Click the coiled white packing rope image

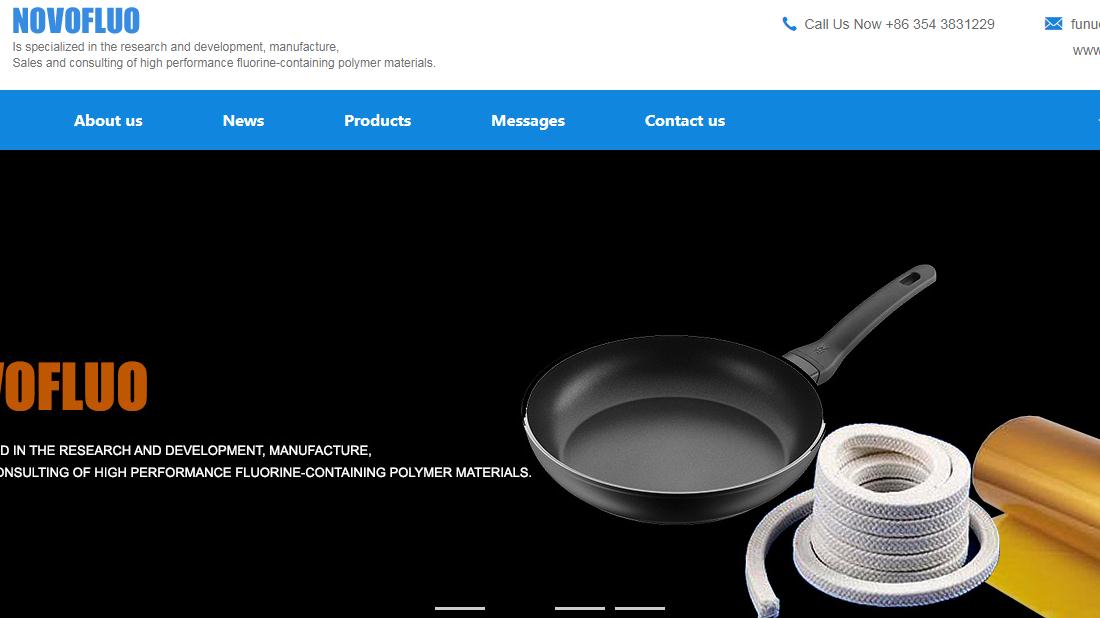872,521
